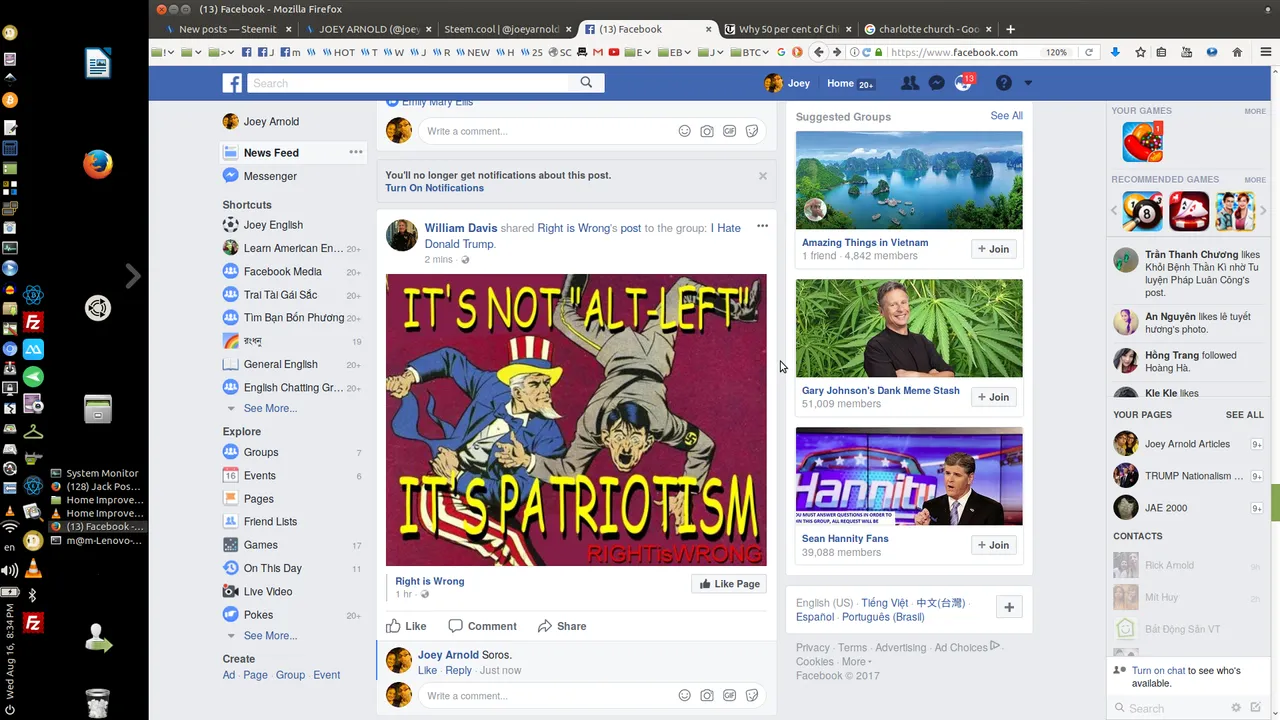Join Gary Johnson's Dank Meme Stash
The image size is (1280, 720).
pos(993,397)
